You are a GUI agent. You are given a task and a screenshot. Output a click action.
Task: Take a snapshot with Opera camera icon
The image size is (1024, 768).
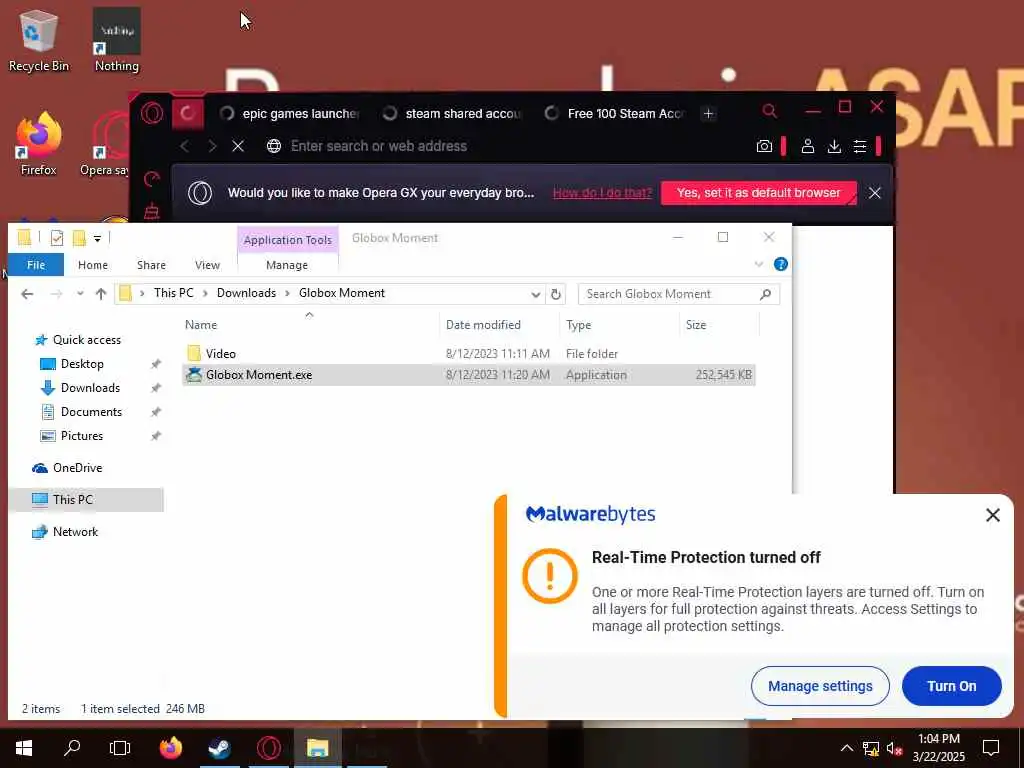point(764,146)
